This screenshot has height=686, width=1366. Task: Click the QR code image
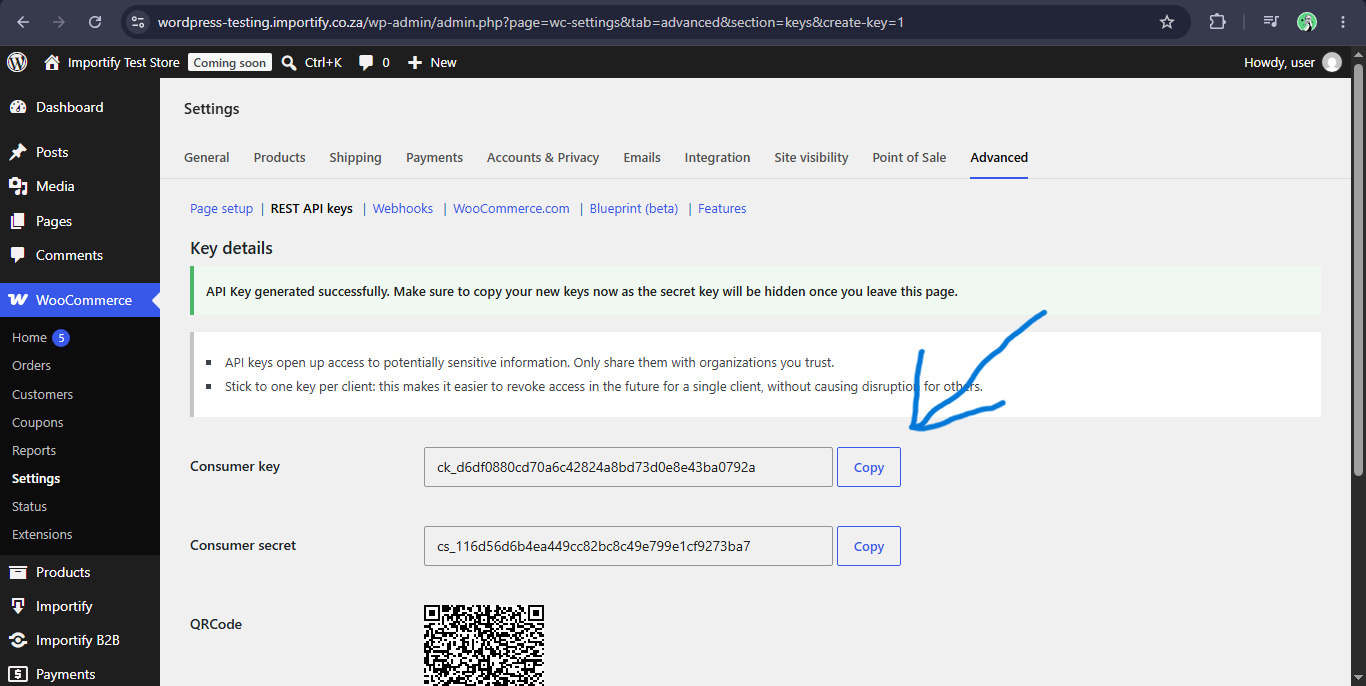[x=484, y=645]
